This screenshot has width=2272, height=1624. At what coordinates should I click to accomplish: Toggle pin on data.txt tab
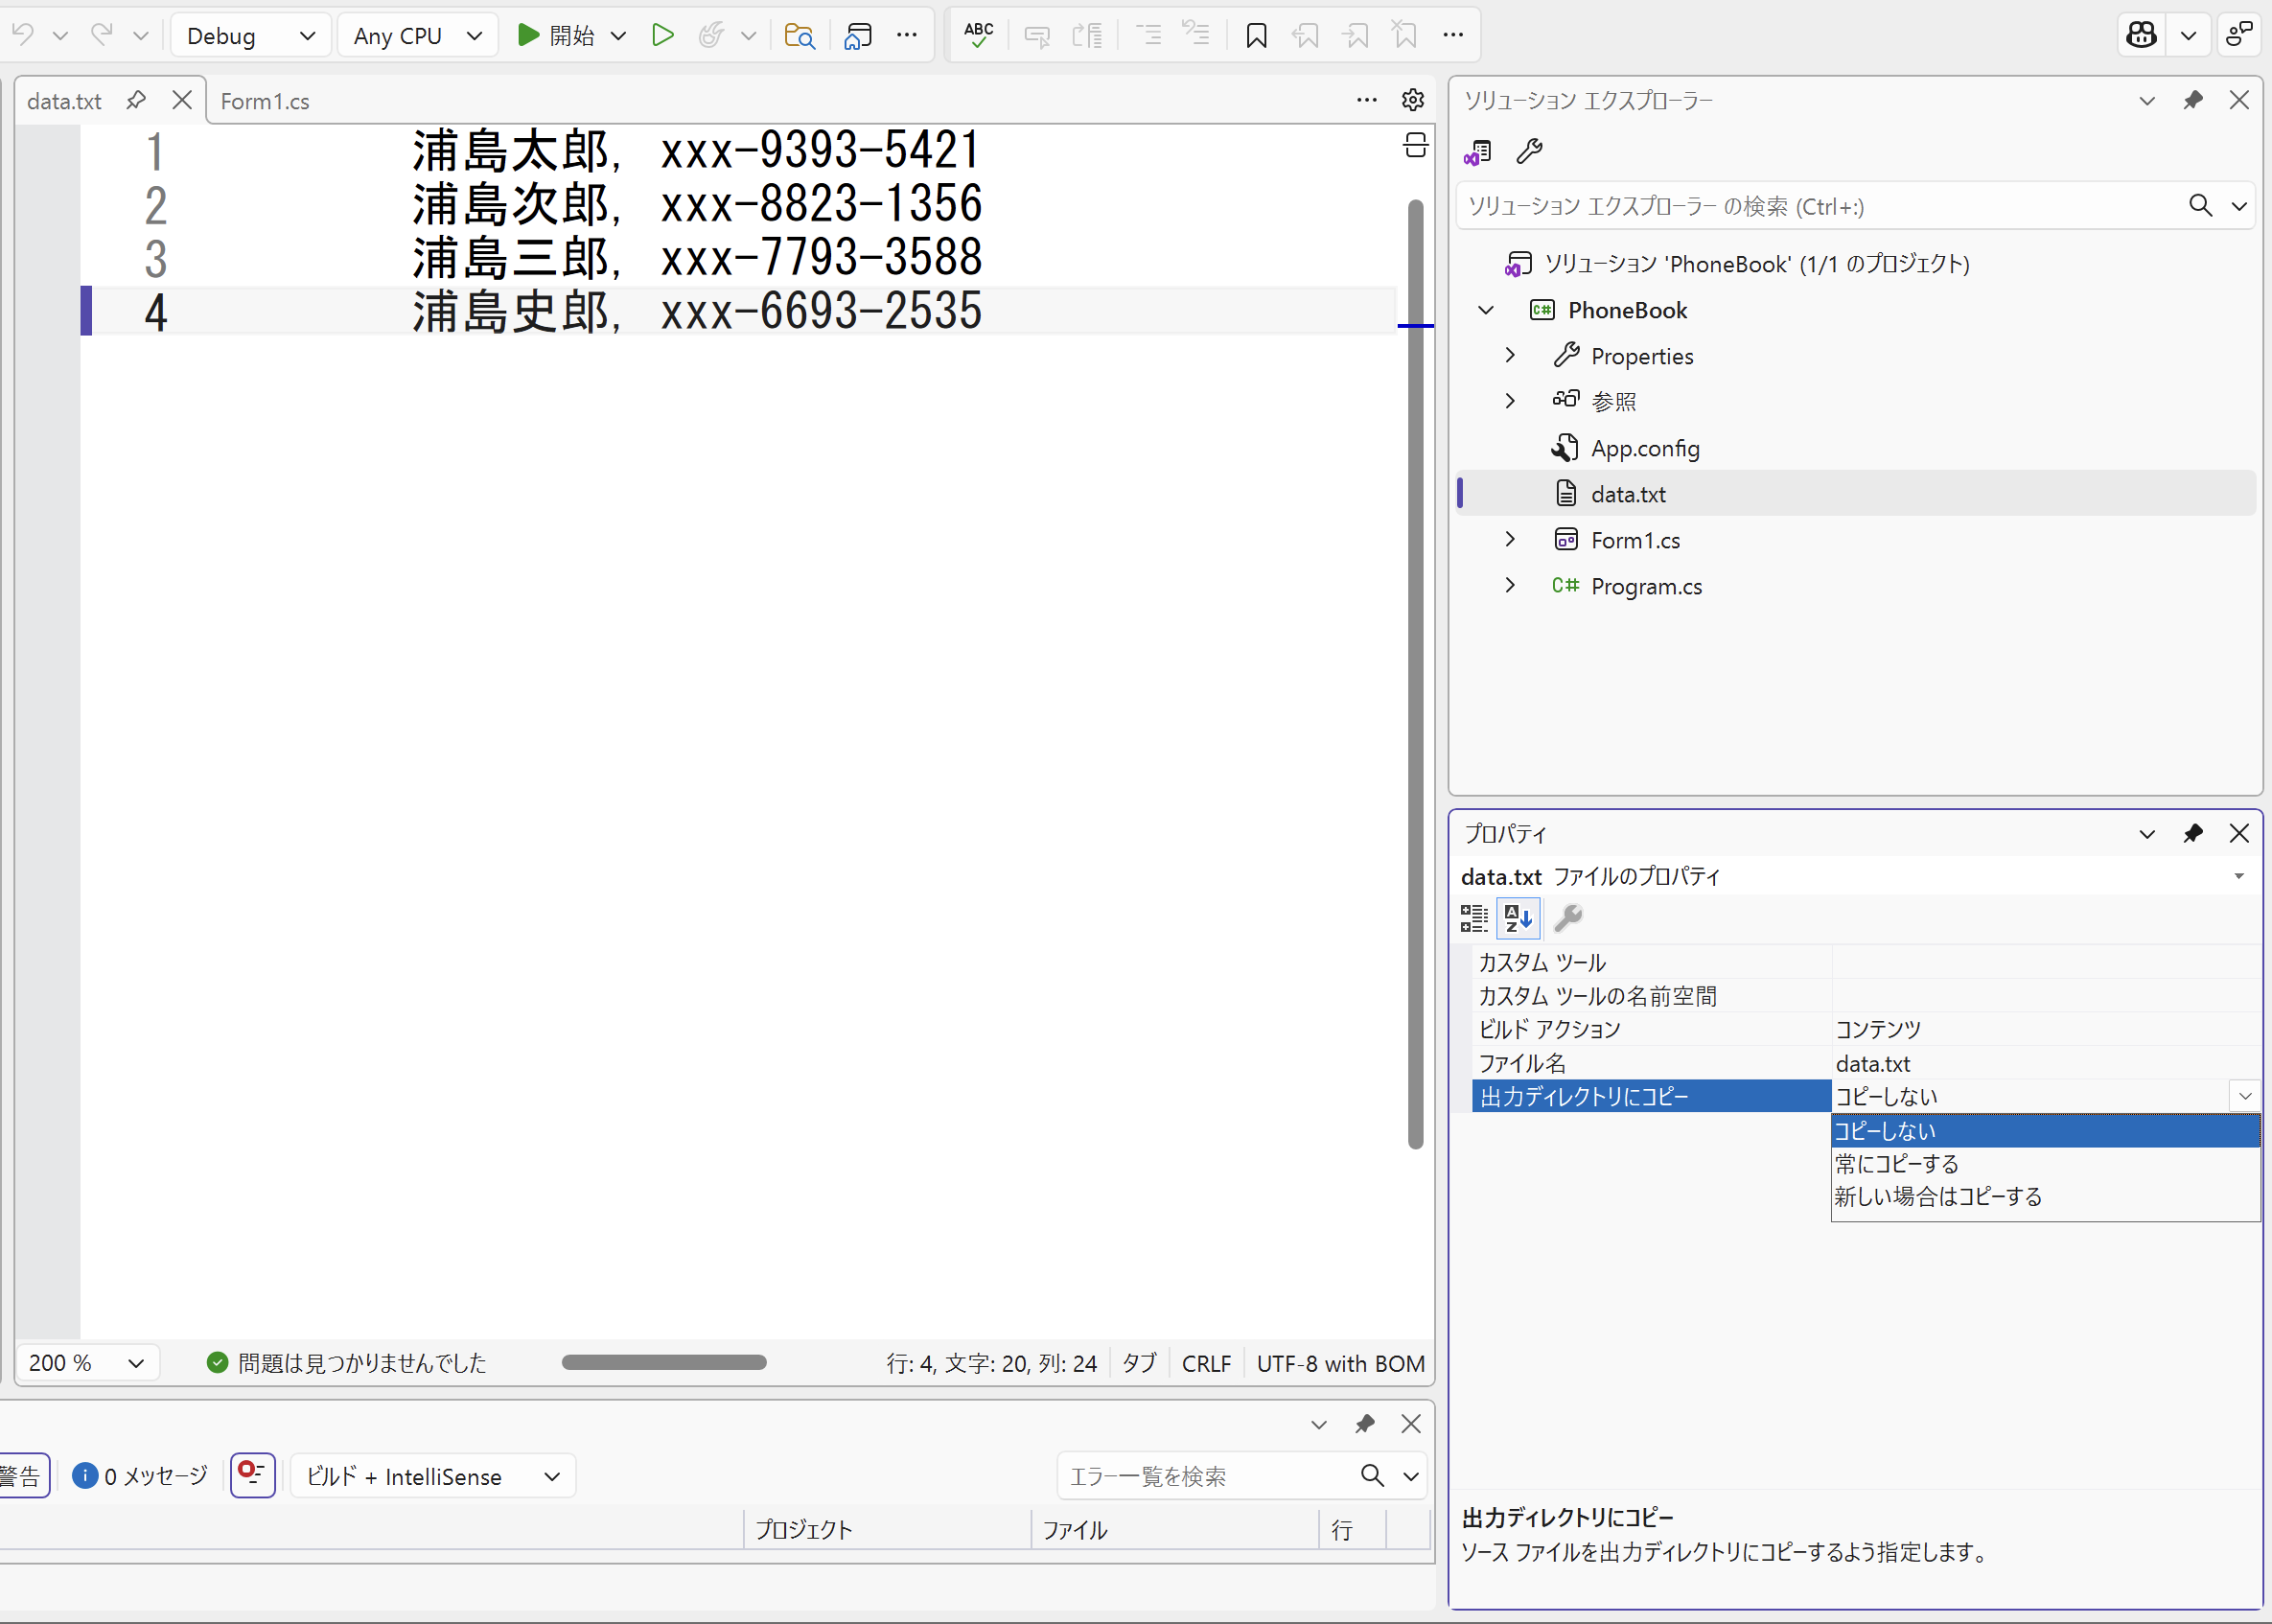pos(136,100)
